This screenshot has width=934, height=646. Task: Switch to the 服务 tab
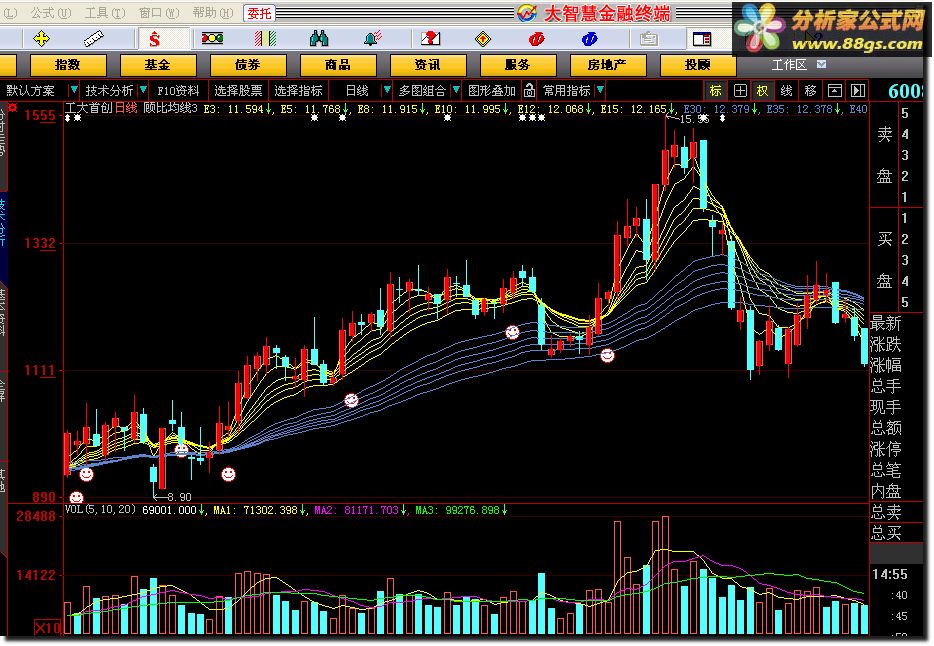click(518, 65)
